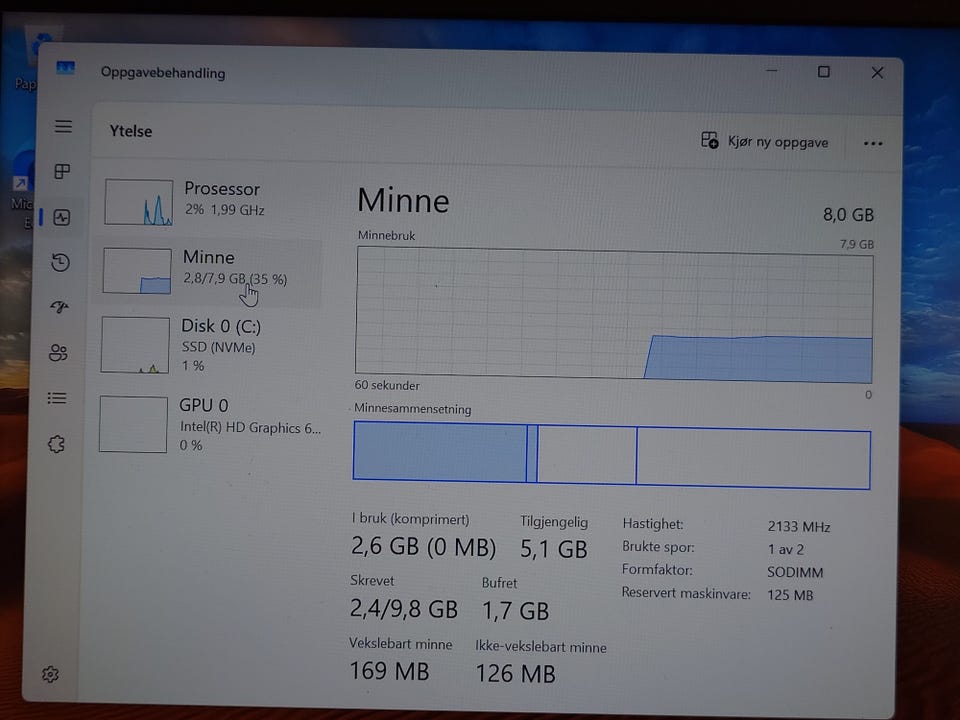Click Kjør ny oppgave button
960x720 pixels.
tap(765, 142)
